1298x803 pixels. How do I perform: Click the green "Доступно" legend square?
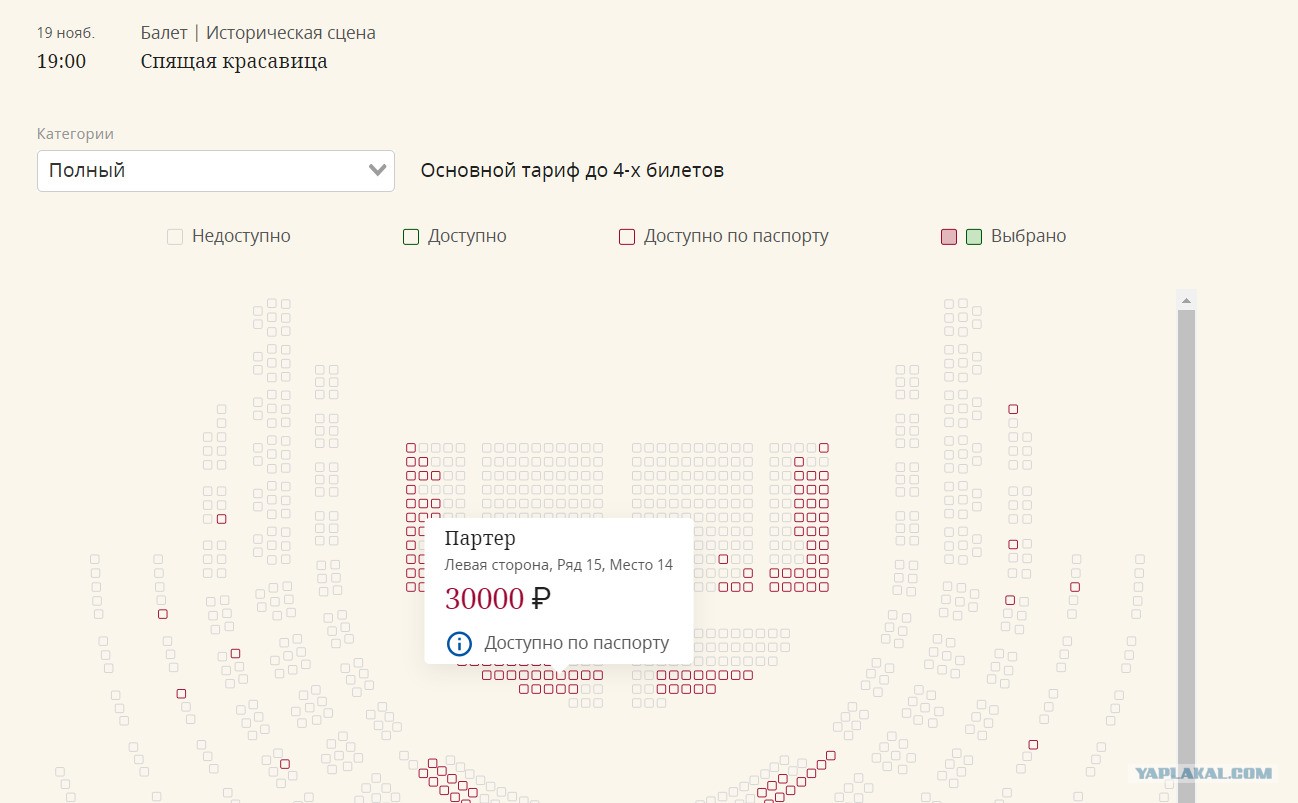click(410, 237)
